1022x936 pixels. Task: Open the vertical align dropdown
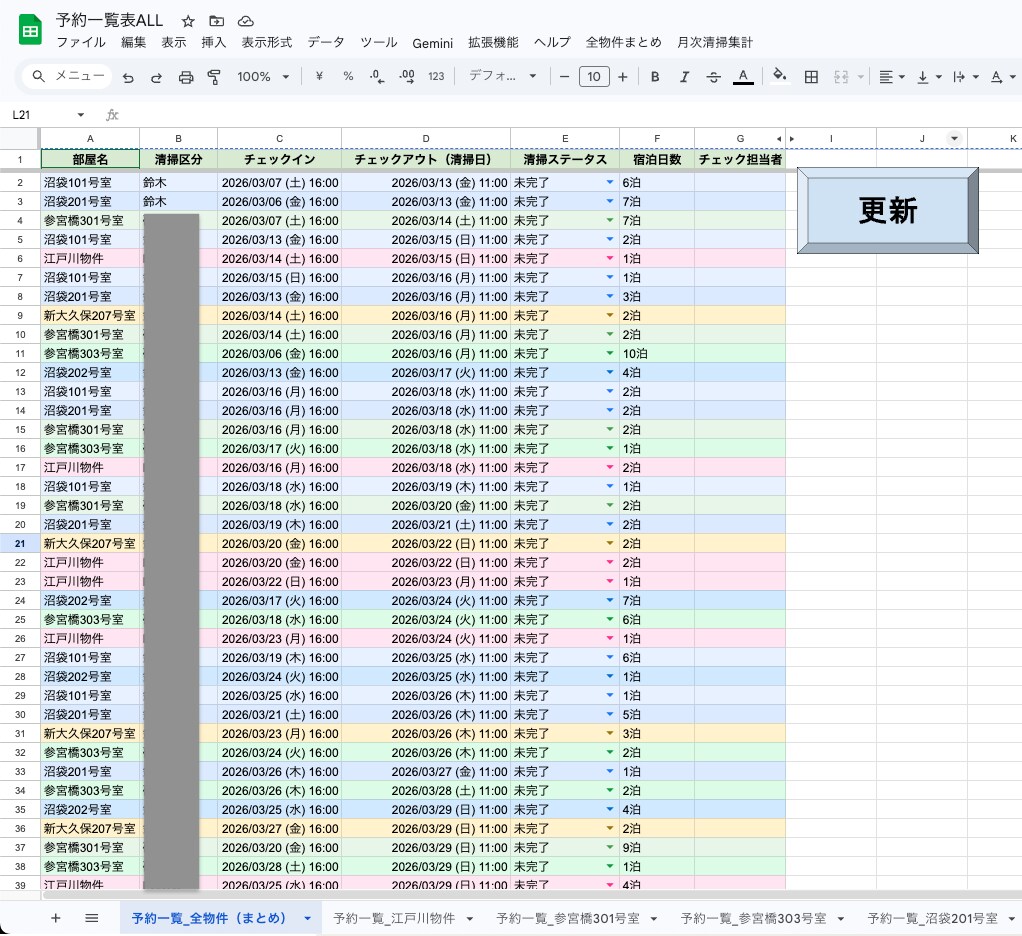pos(929,77)
